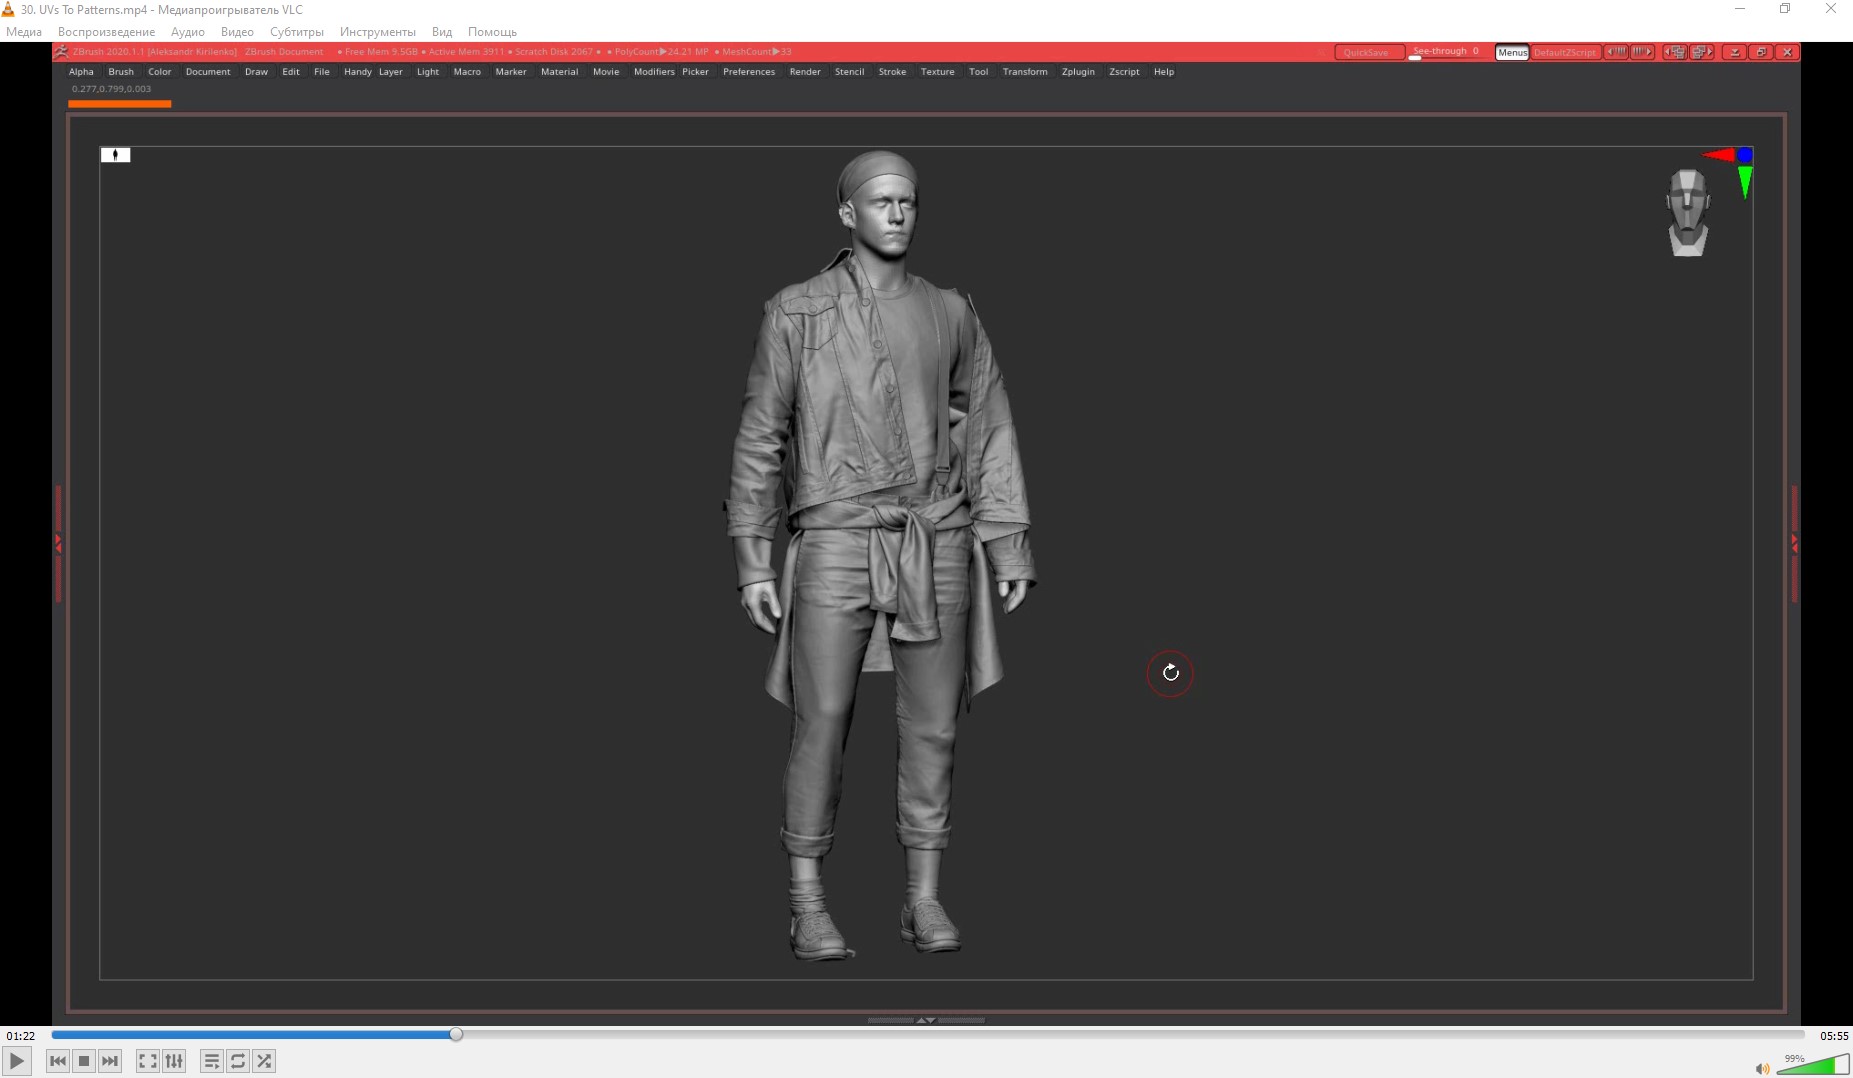This screenshot has height=1078, width=1853.
Task: Mute audio via speaker icon
Action: [x=1762, y=1069]
